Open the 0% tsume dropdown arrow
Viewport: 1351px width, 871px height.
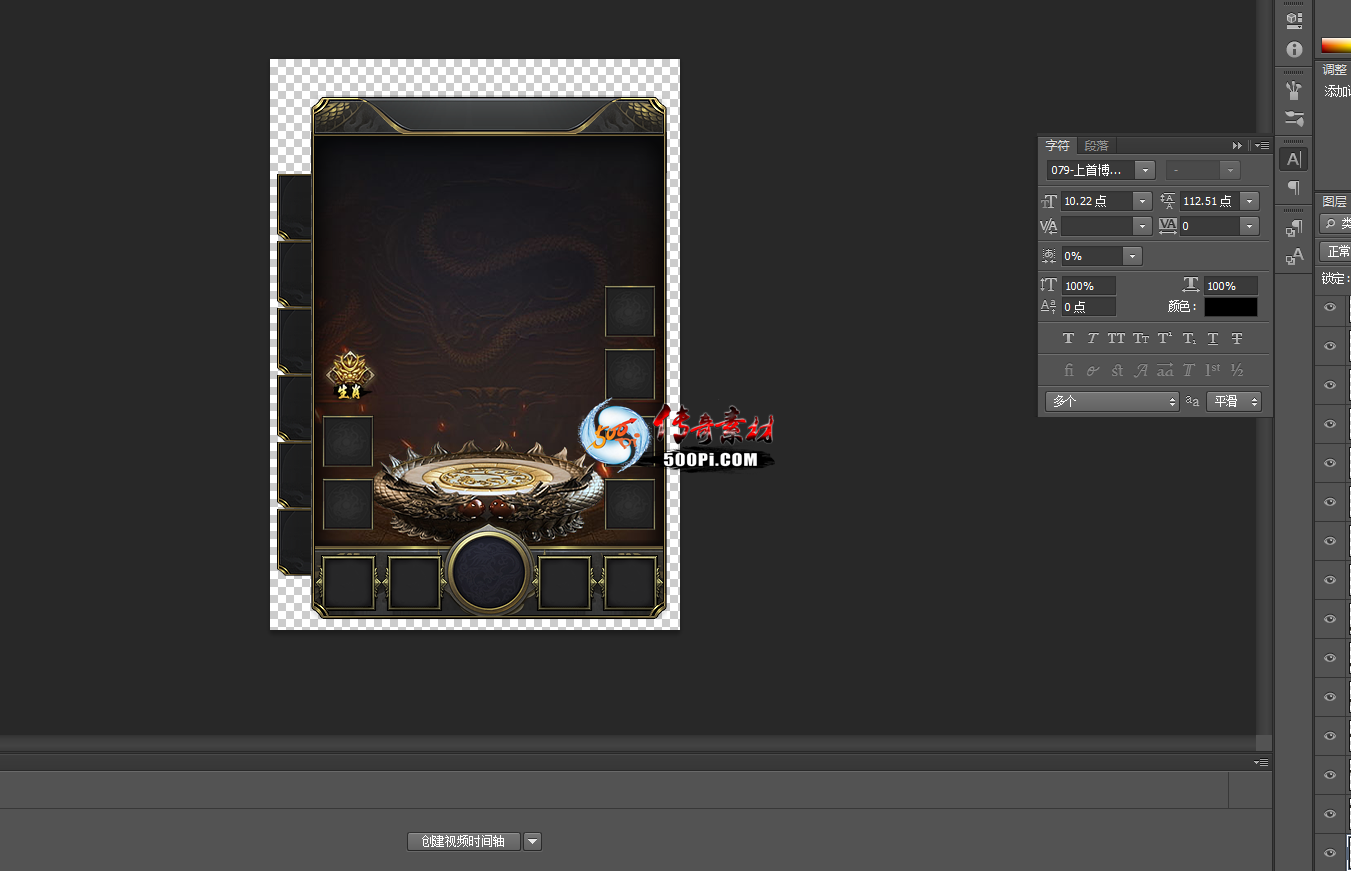pos(1133,256)
